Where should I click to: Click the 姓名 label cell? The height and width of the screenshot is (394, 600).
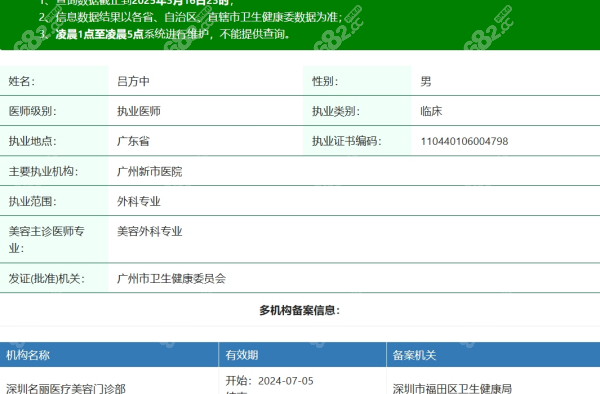click(54, 81)
